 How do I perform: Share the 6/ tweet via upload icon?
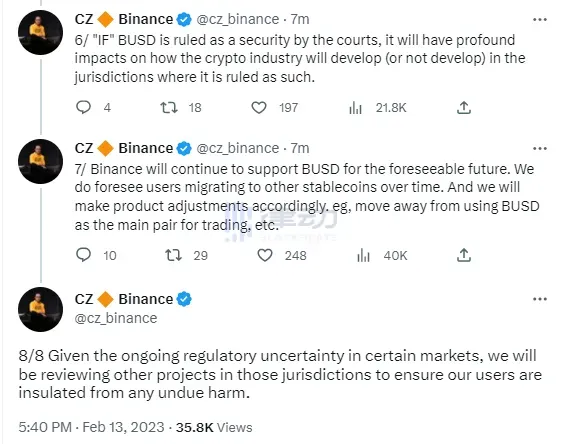click(464, 107)
